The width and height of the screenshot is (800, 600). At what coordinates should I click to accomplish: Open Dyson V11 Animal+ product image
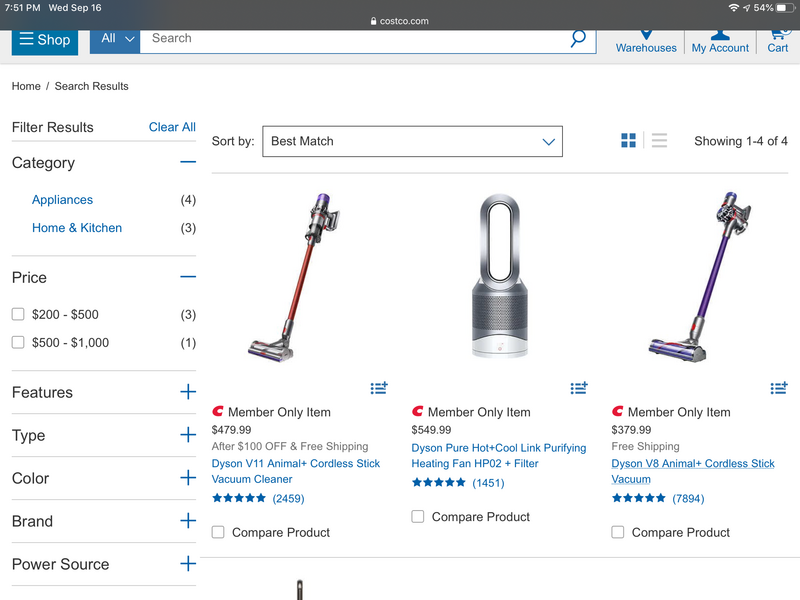coord(295,277)
